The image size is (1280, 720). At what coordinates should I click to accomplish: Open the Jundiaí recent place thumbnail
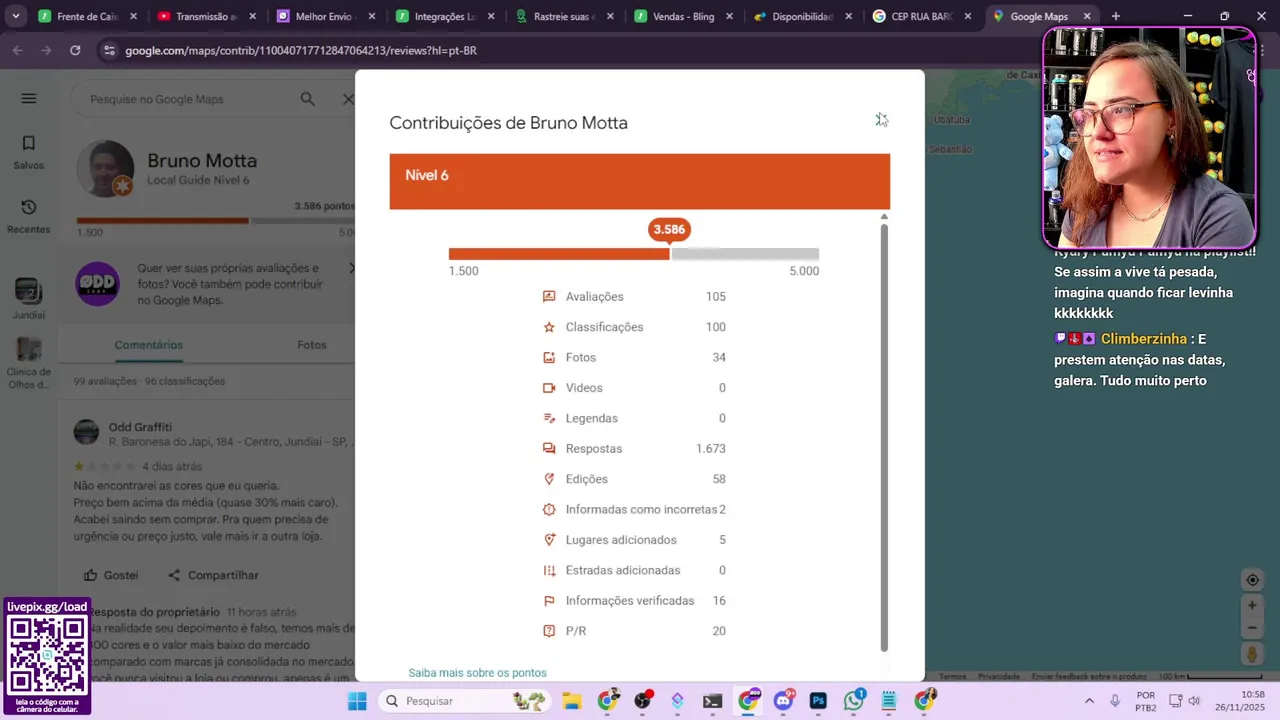29,291
